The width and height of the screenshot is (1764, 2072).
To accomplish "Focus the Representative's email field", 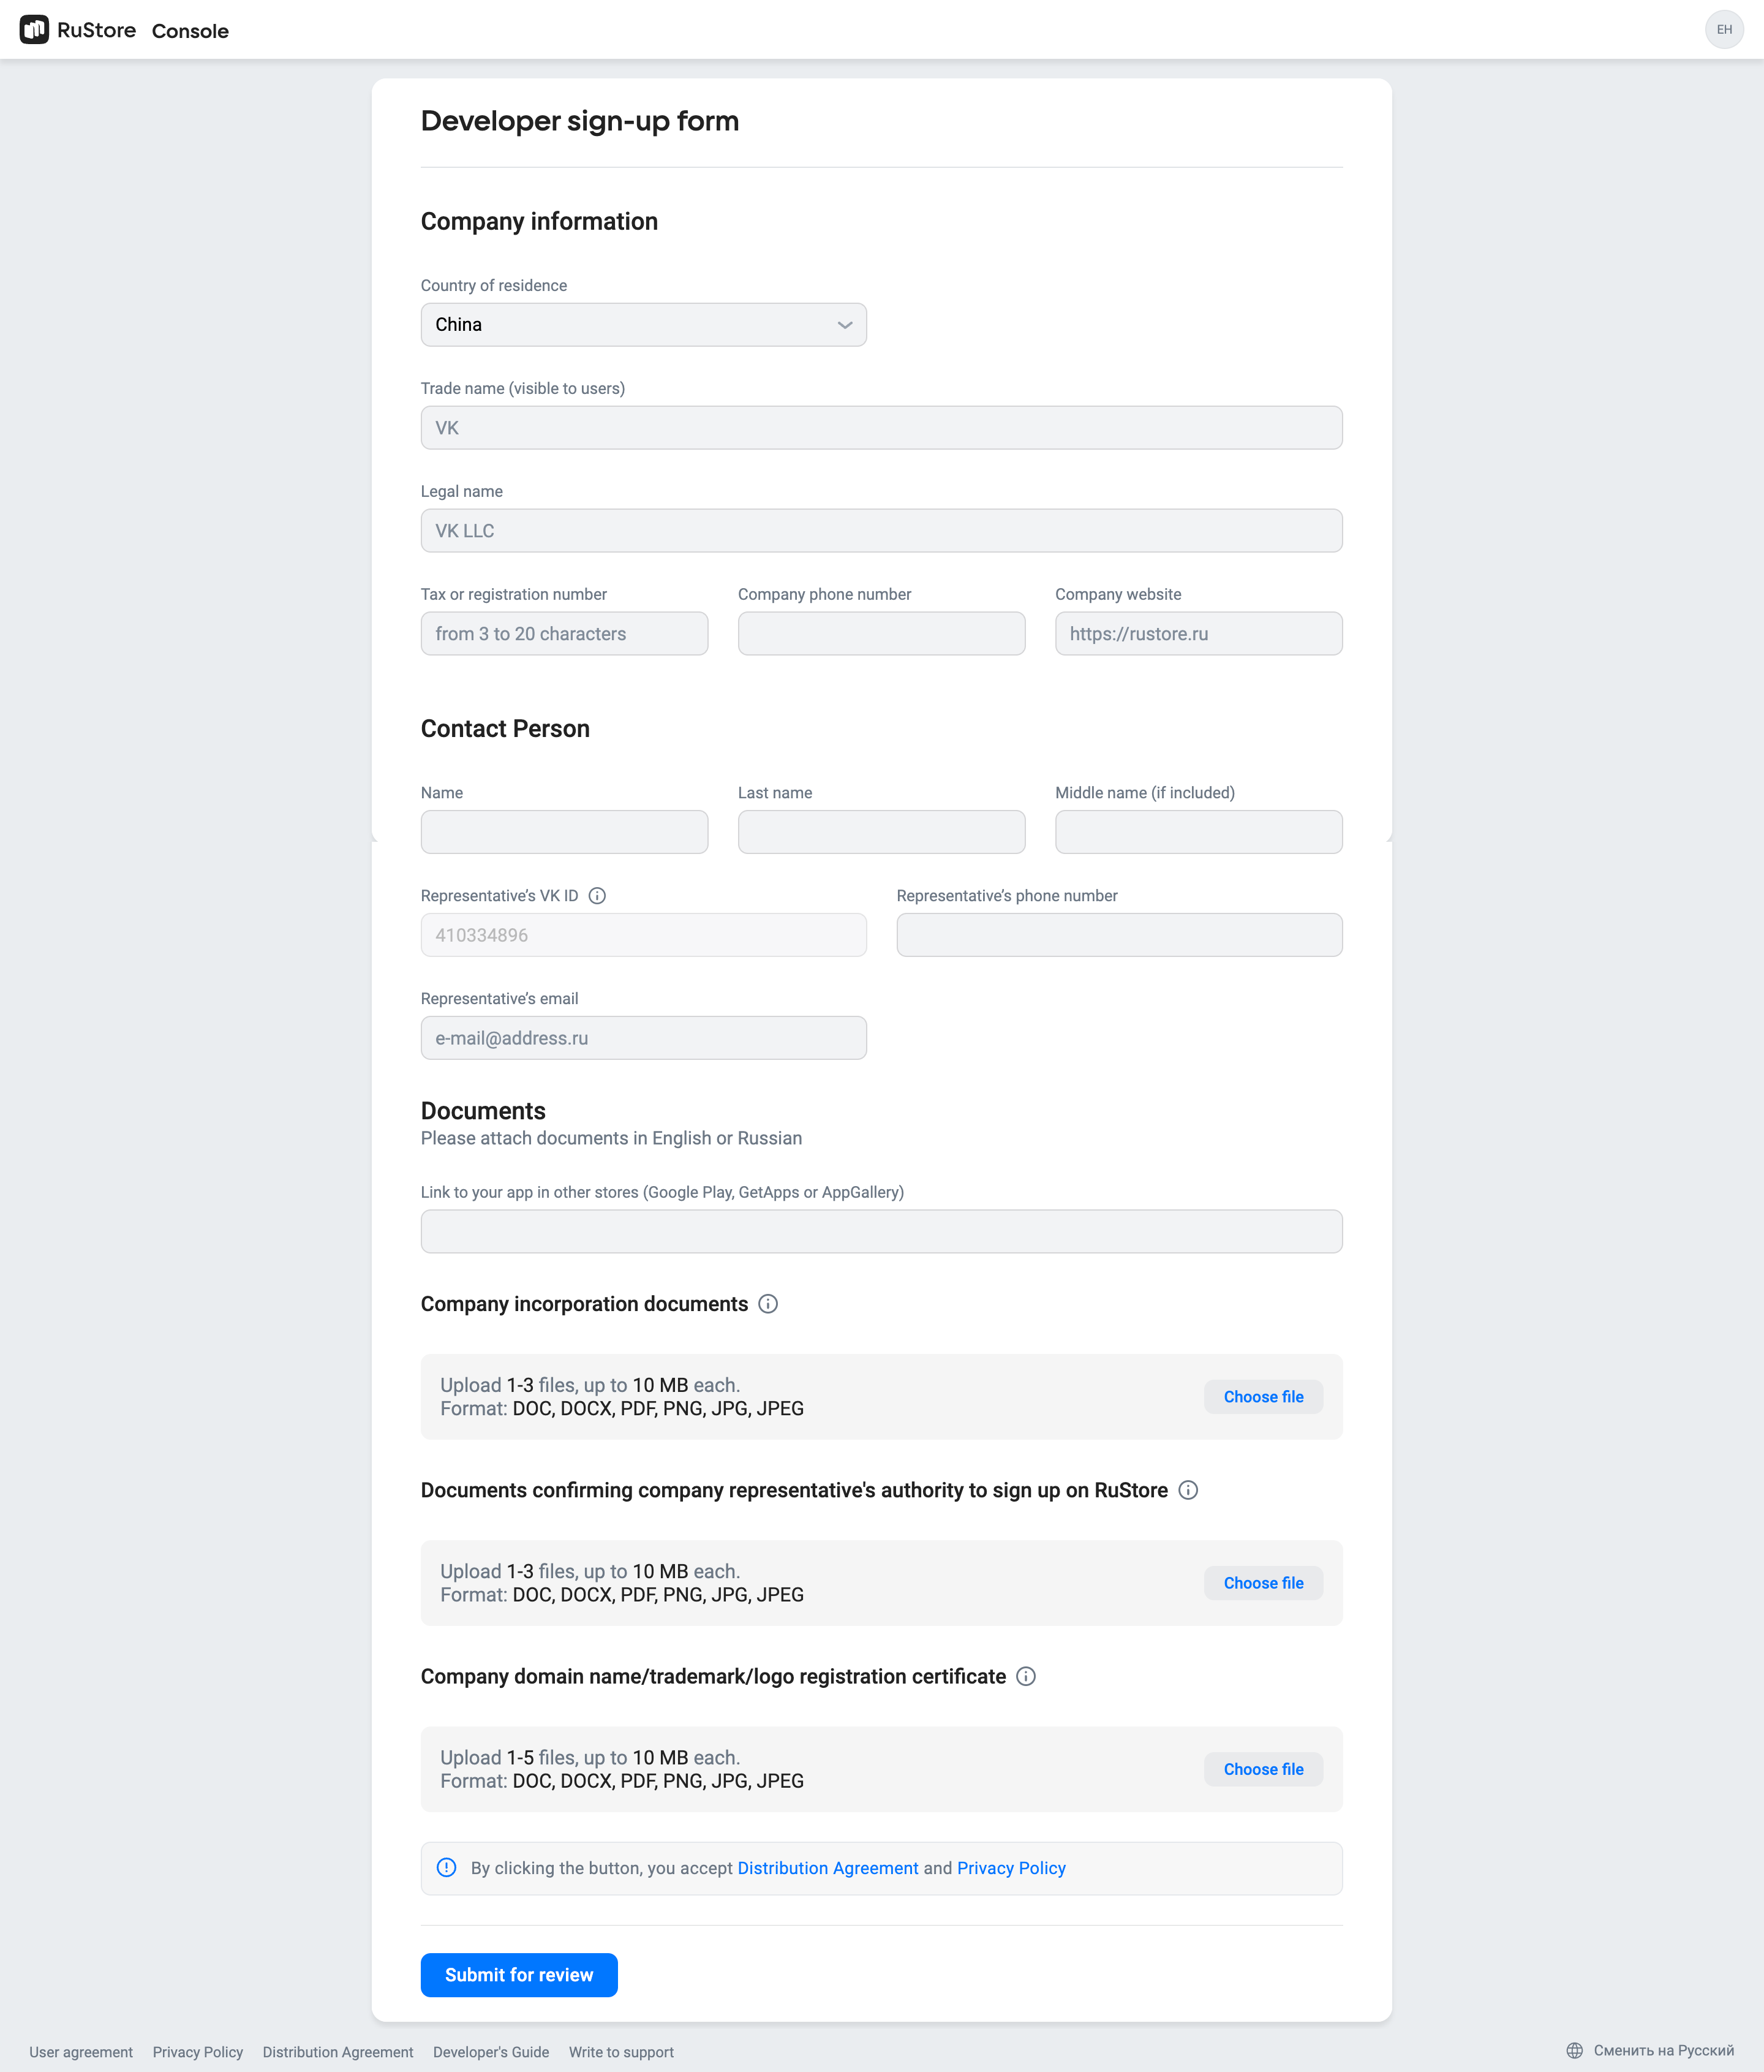I will (x=644, y=1038).
